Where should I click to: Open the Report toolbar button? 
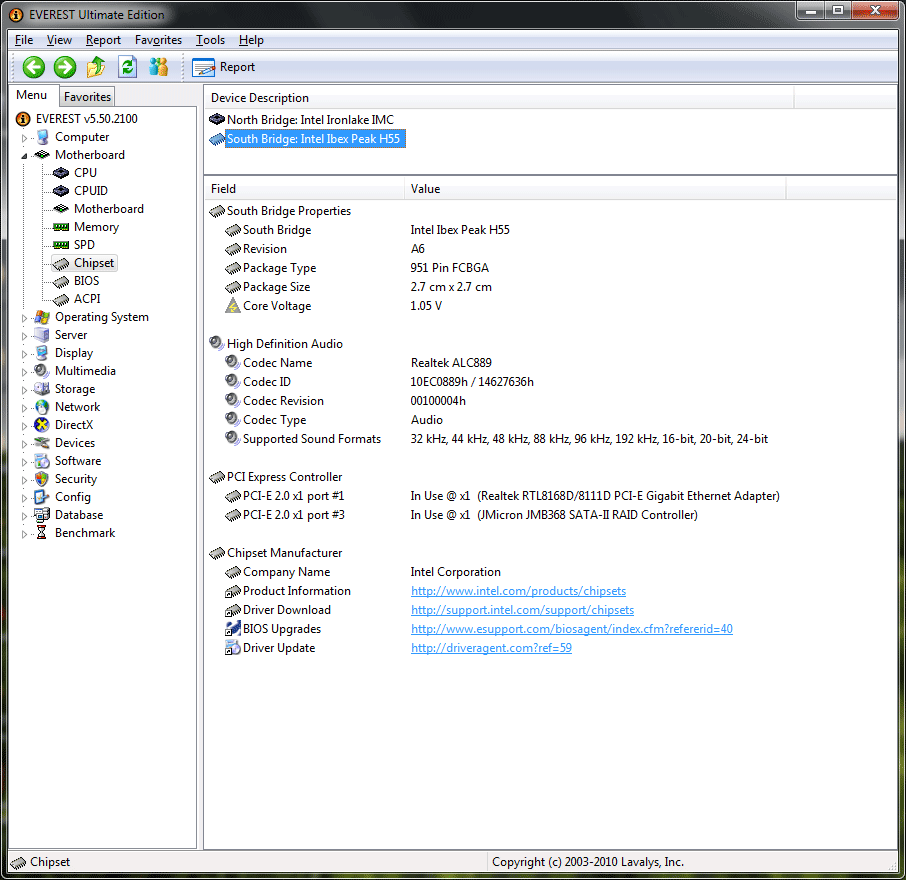[x=224, y=67]
